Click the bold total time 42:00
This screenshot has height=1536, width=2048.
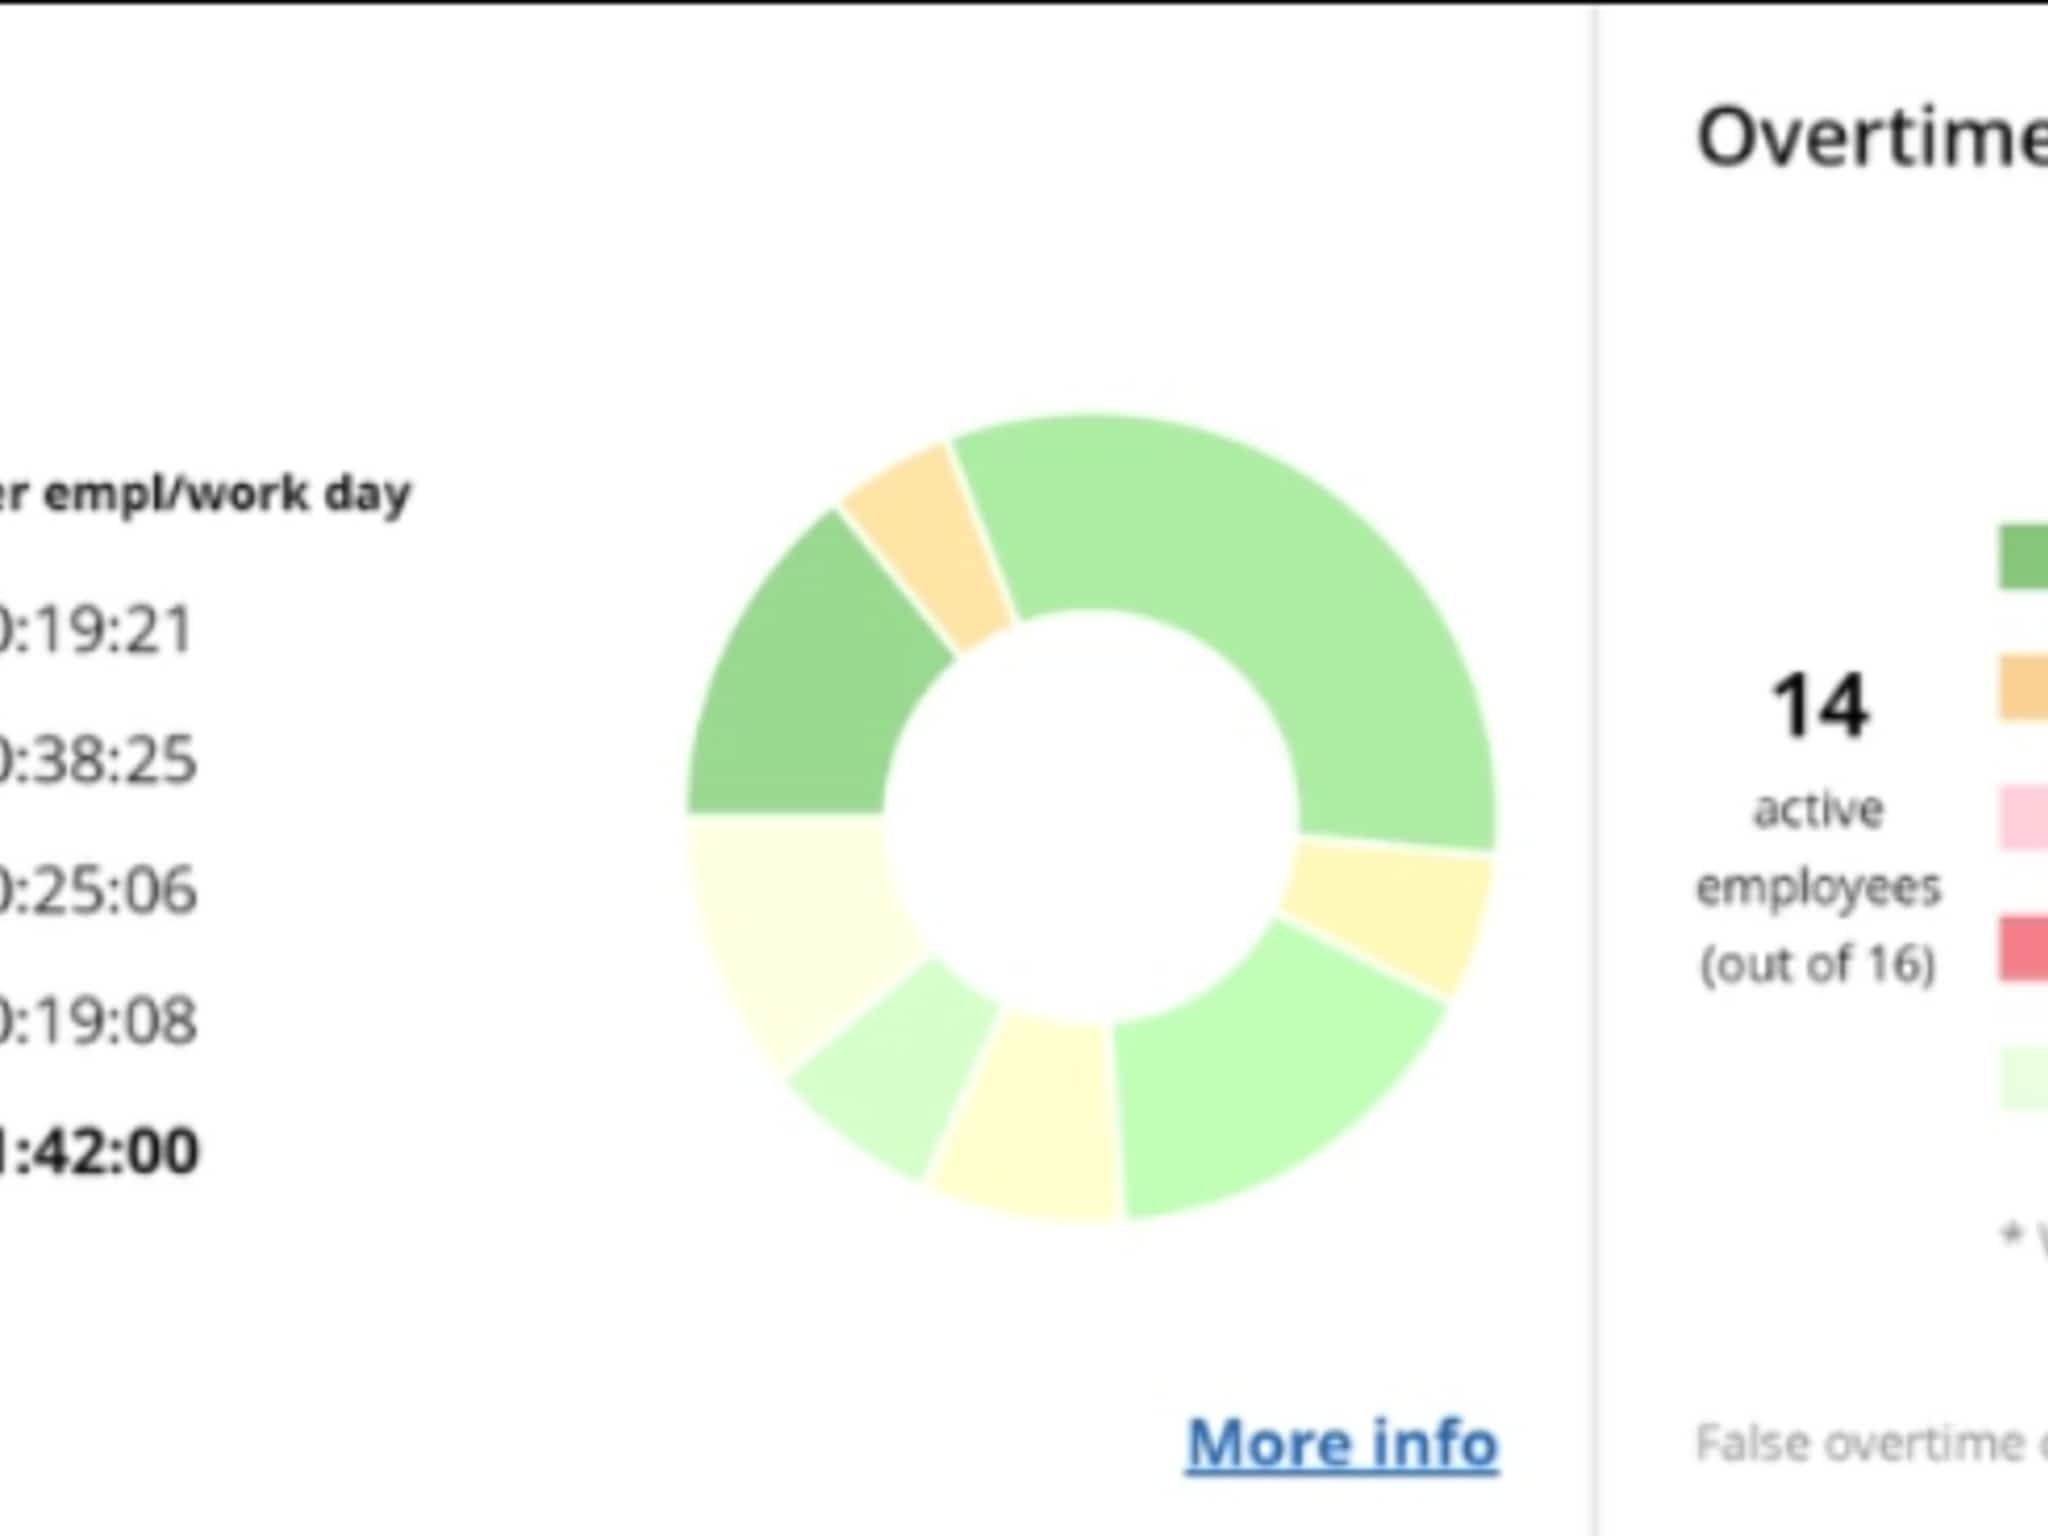(x=100, y=1151)
